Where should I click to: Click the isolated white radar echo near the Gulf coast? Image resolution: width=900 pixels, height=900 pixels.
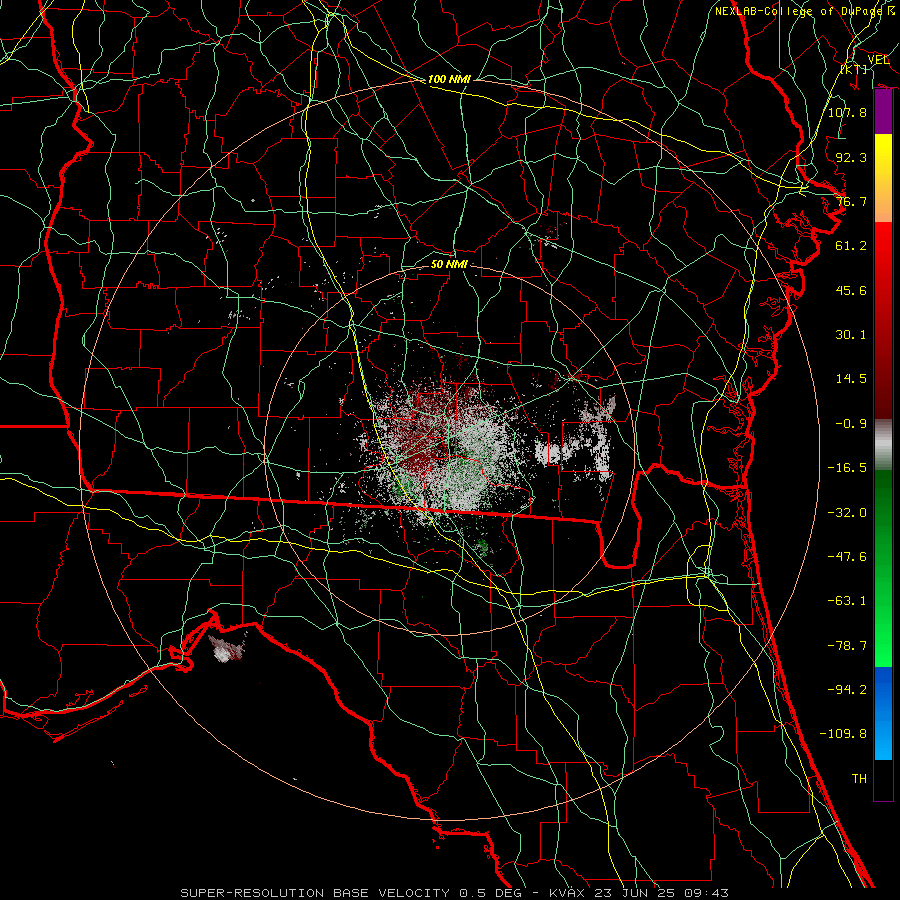(228, 649)
